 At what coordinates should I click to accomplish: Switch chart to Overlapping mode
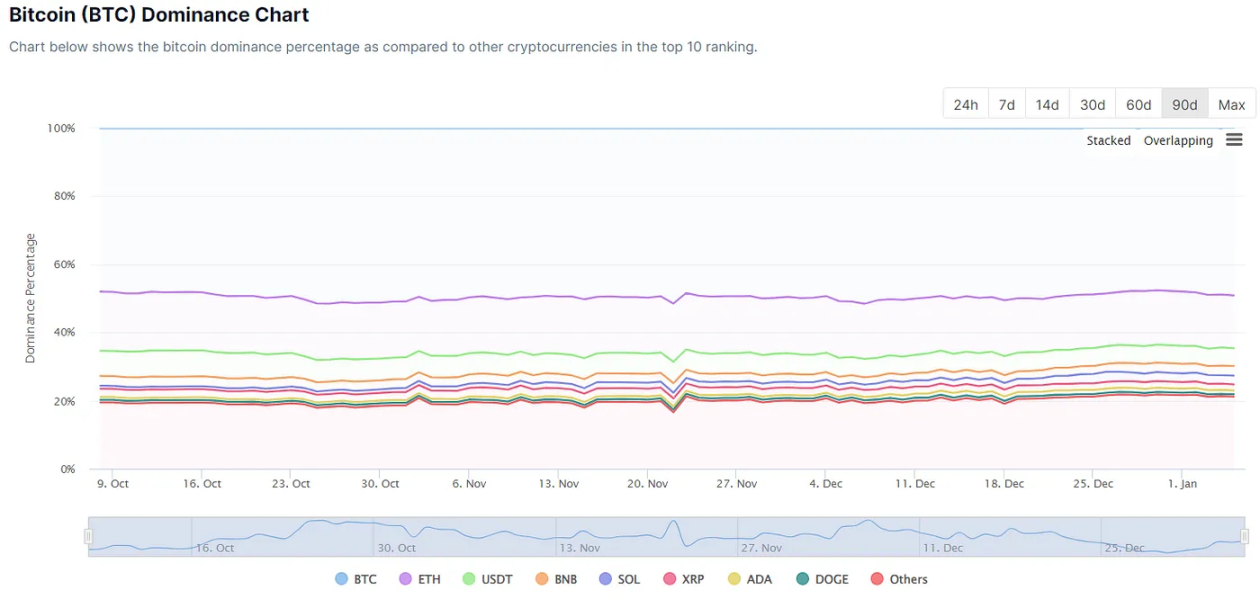pyautogui.click(x=1178, y=141)
